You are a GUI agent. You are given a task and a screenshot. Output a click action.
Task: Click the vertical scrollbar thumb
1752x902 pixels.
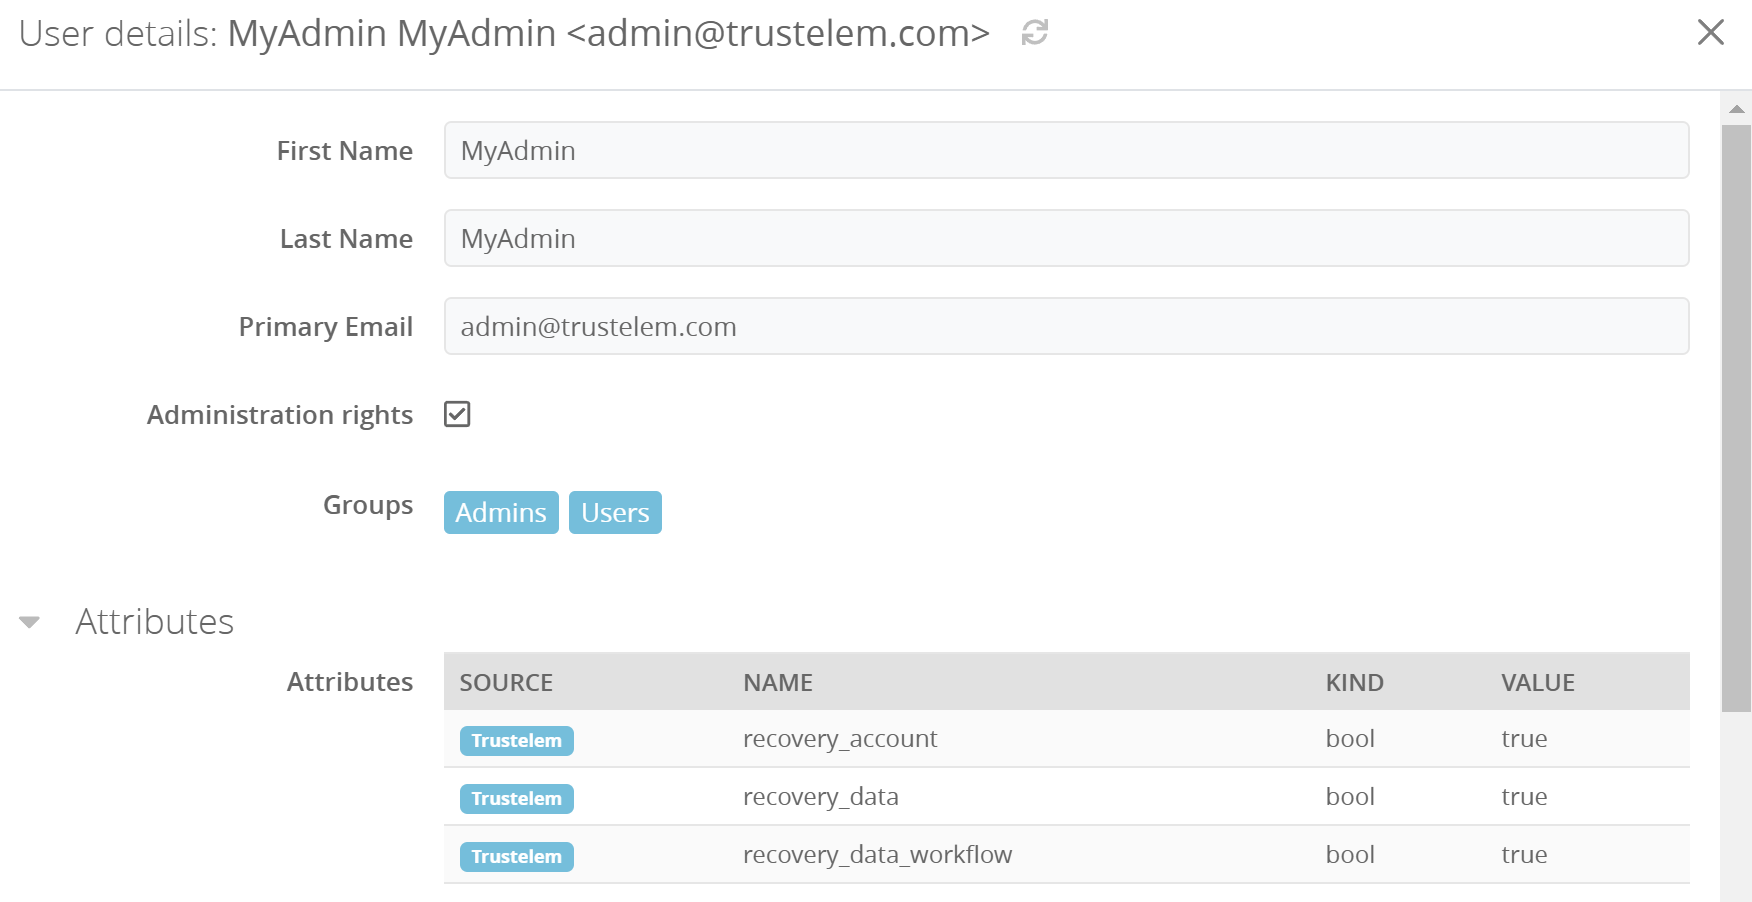1737,418
